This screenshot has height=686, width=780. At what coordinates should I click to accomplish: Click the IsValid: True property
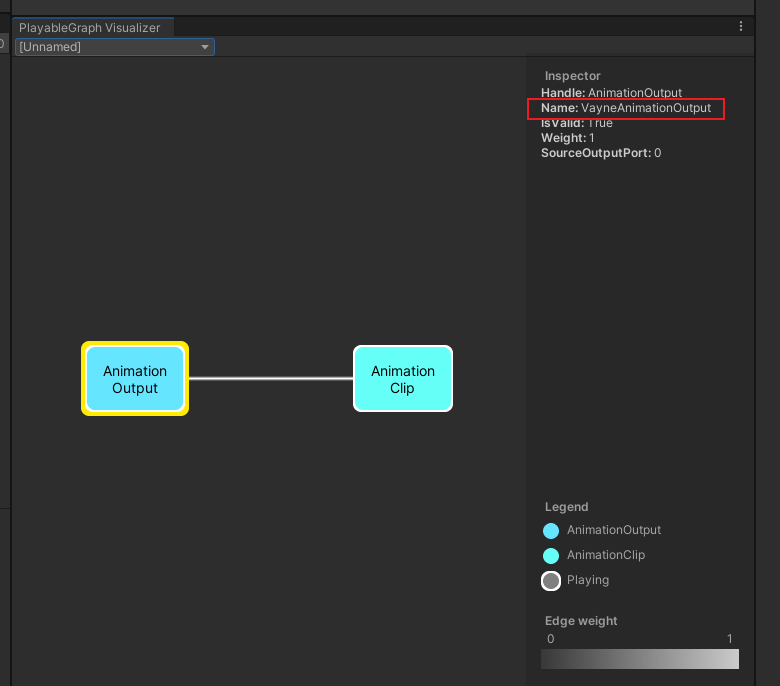pyautogui.click(x=577, y=123)
